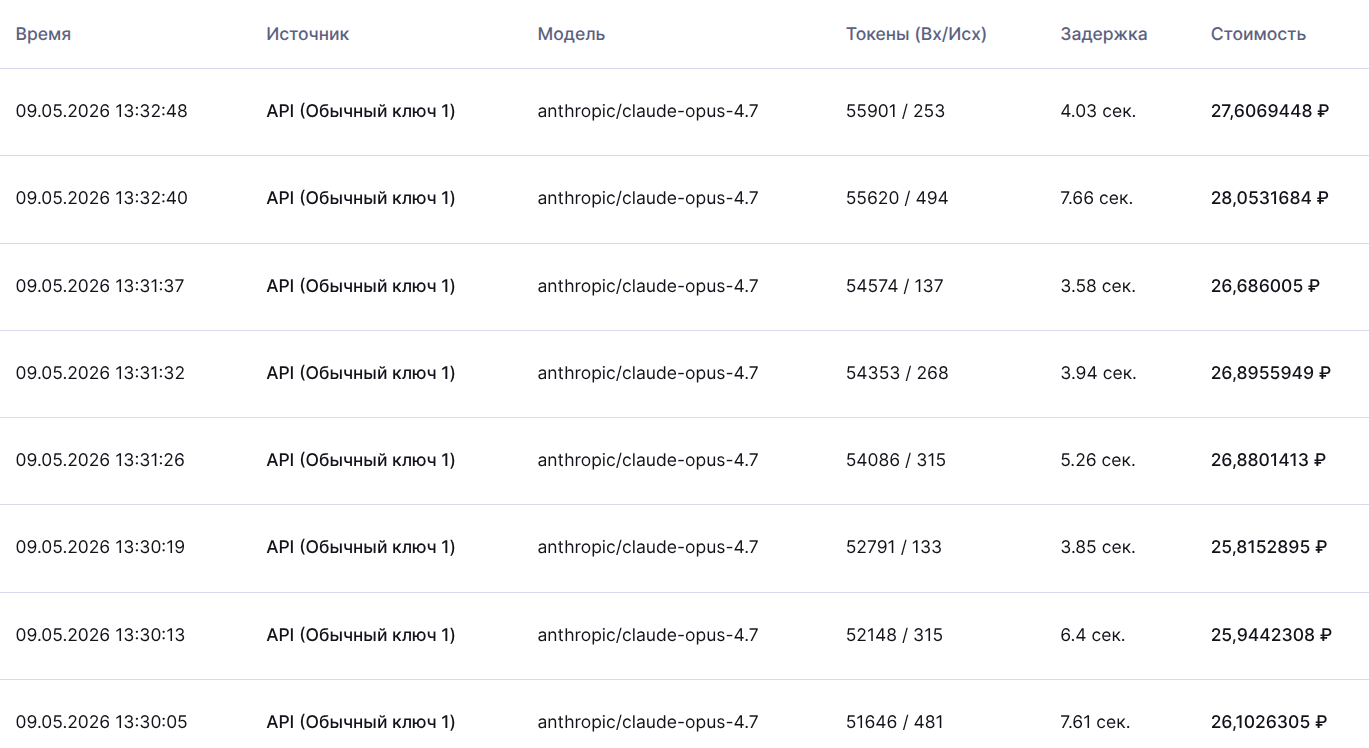This screenshot has height=748, width=1369.
Task: Select timestamp 09.05.2026 13:31:26
Action: click(x=100, y=460)
